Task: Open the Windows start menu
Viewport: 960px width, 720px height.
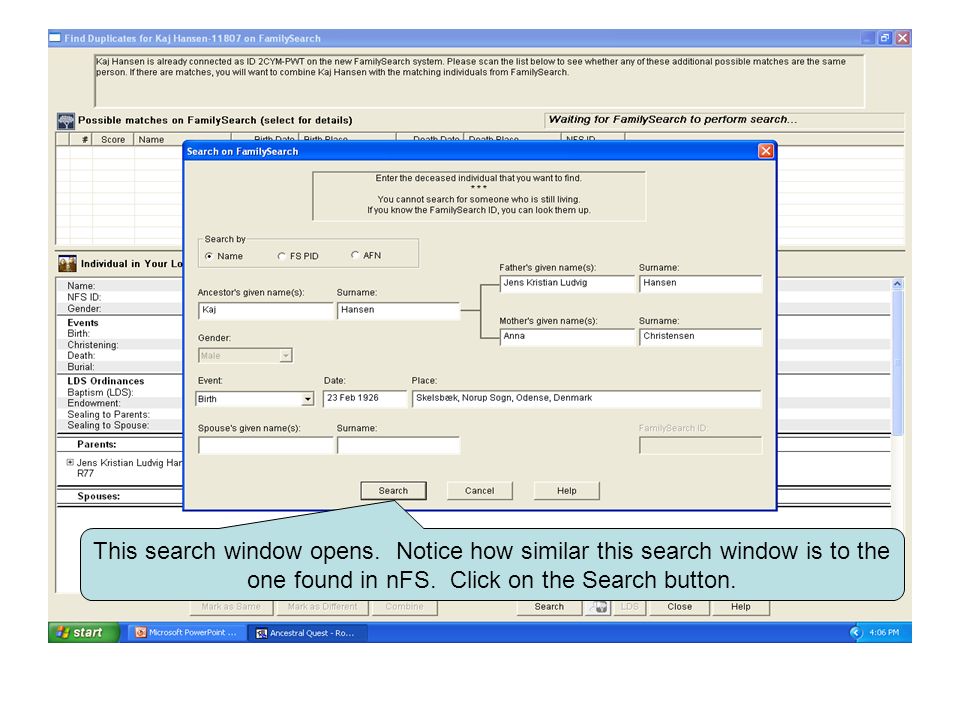Action: [84, 632]
